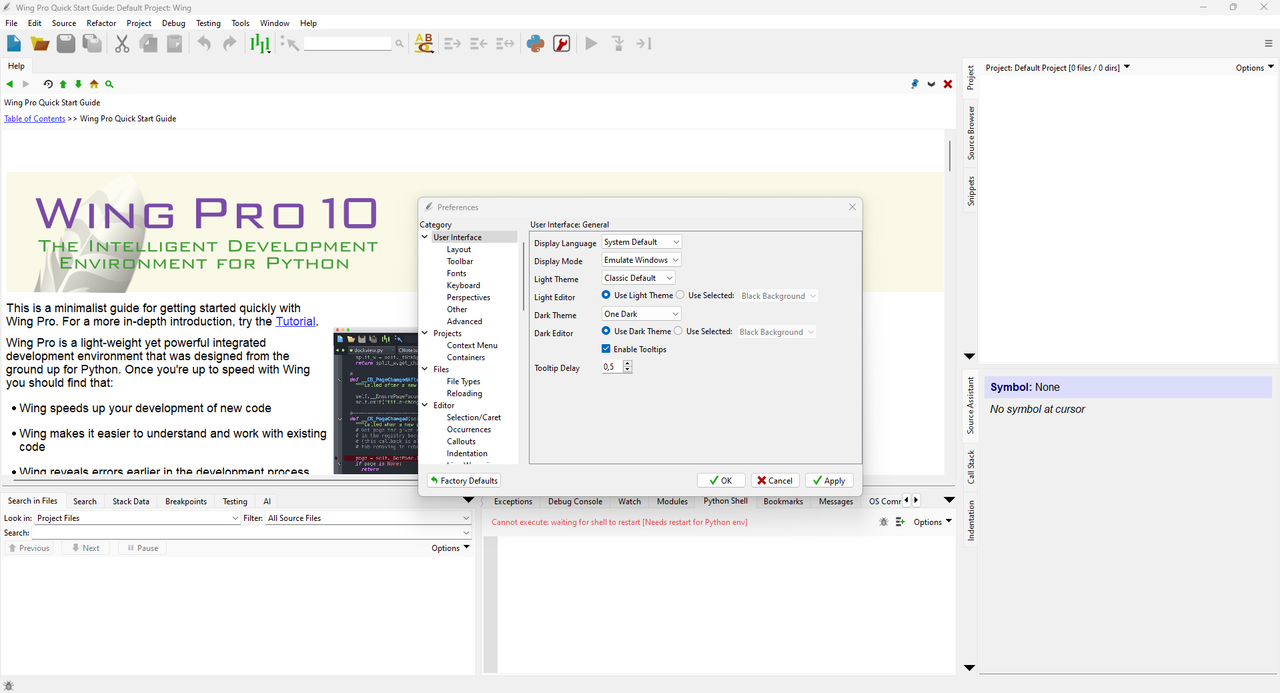Click the indent lines toolbar icon
This screenshot has width=1280, height=693.
(452, 43)
